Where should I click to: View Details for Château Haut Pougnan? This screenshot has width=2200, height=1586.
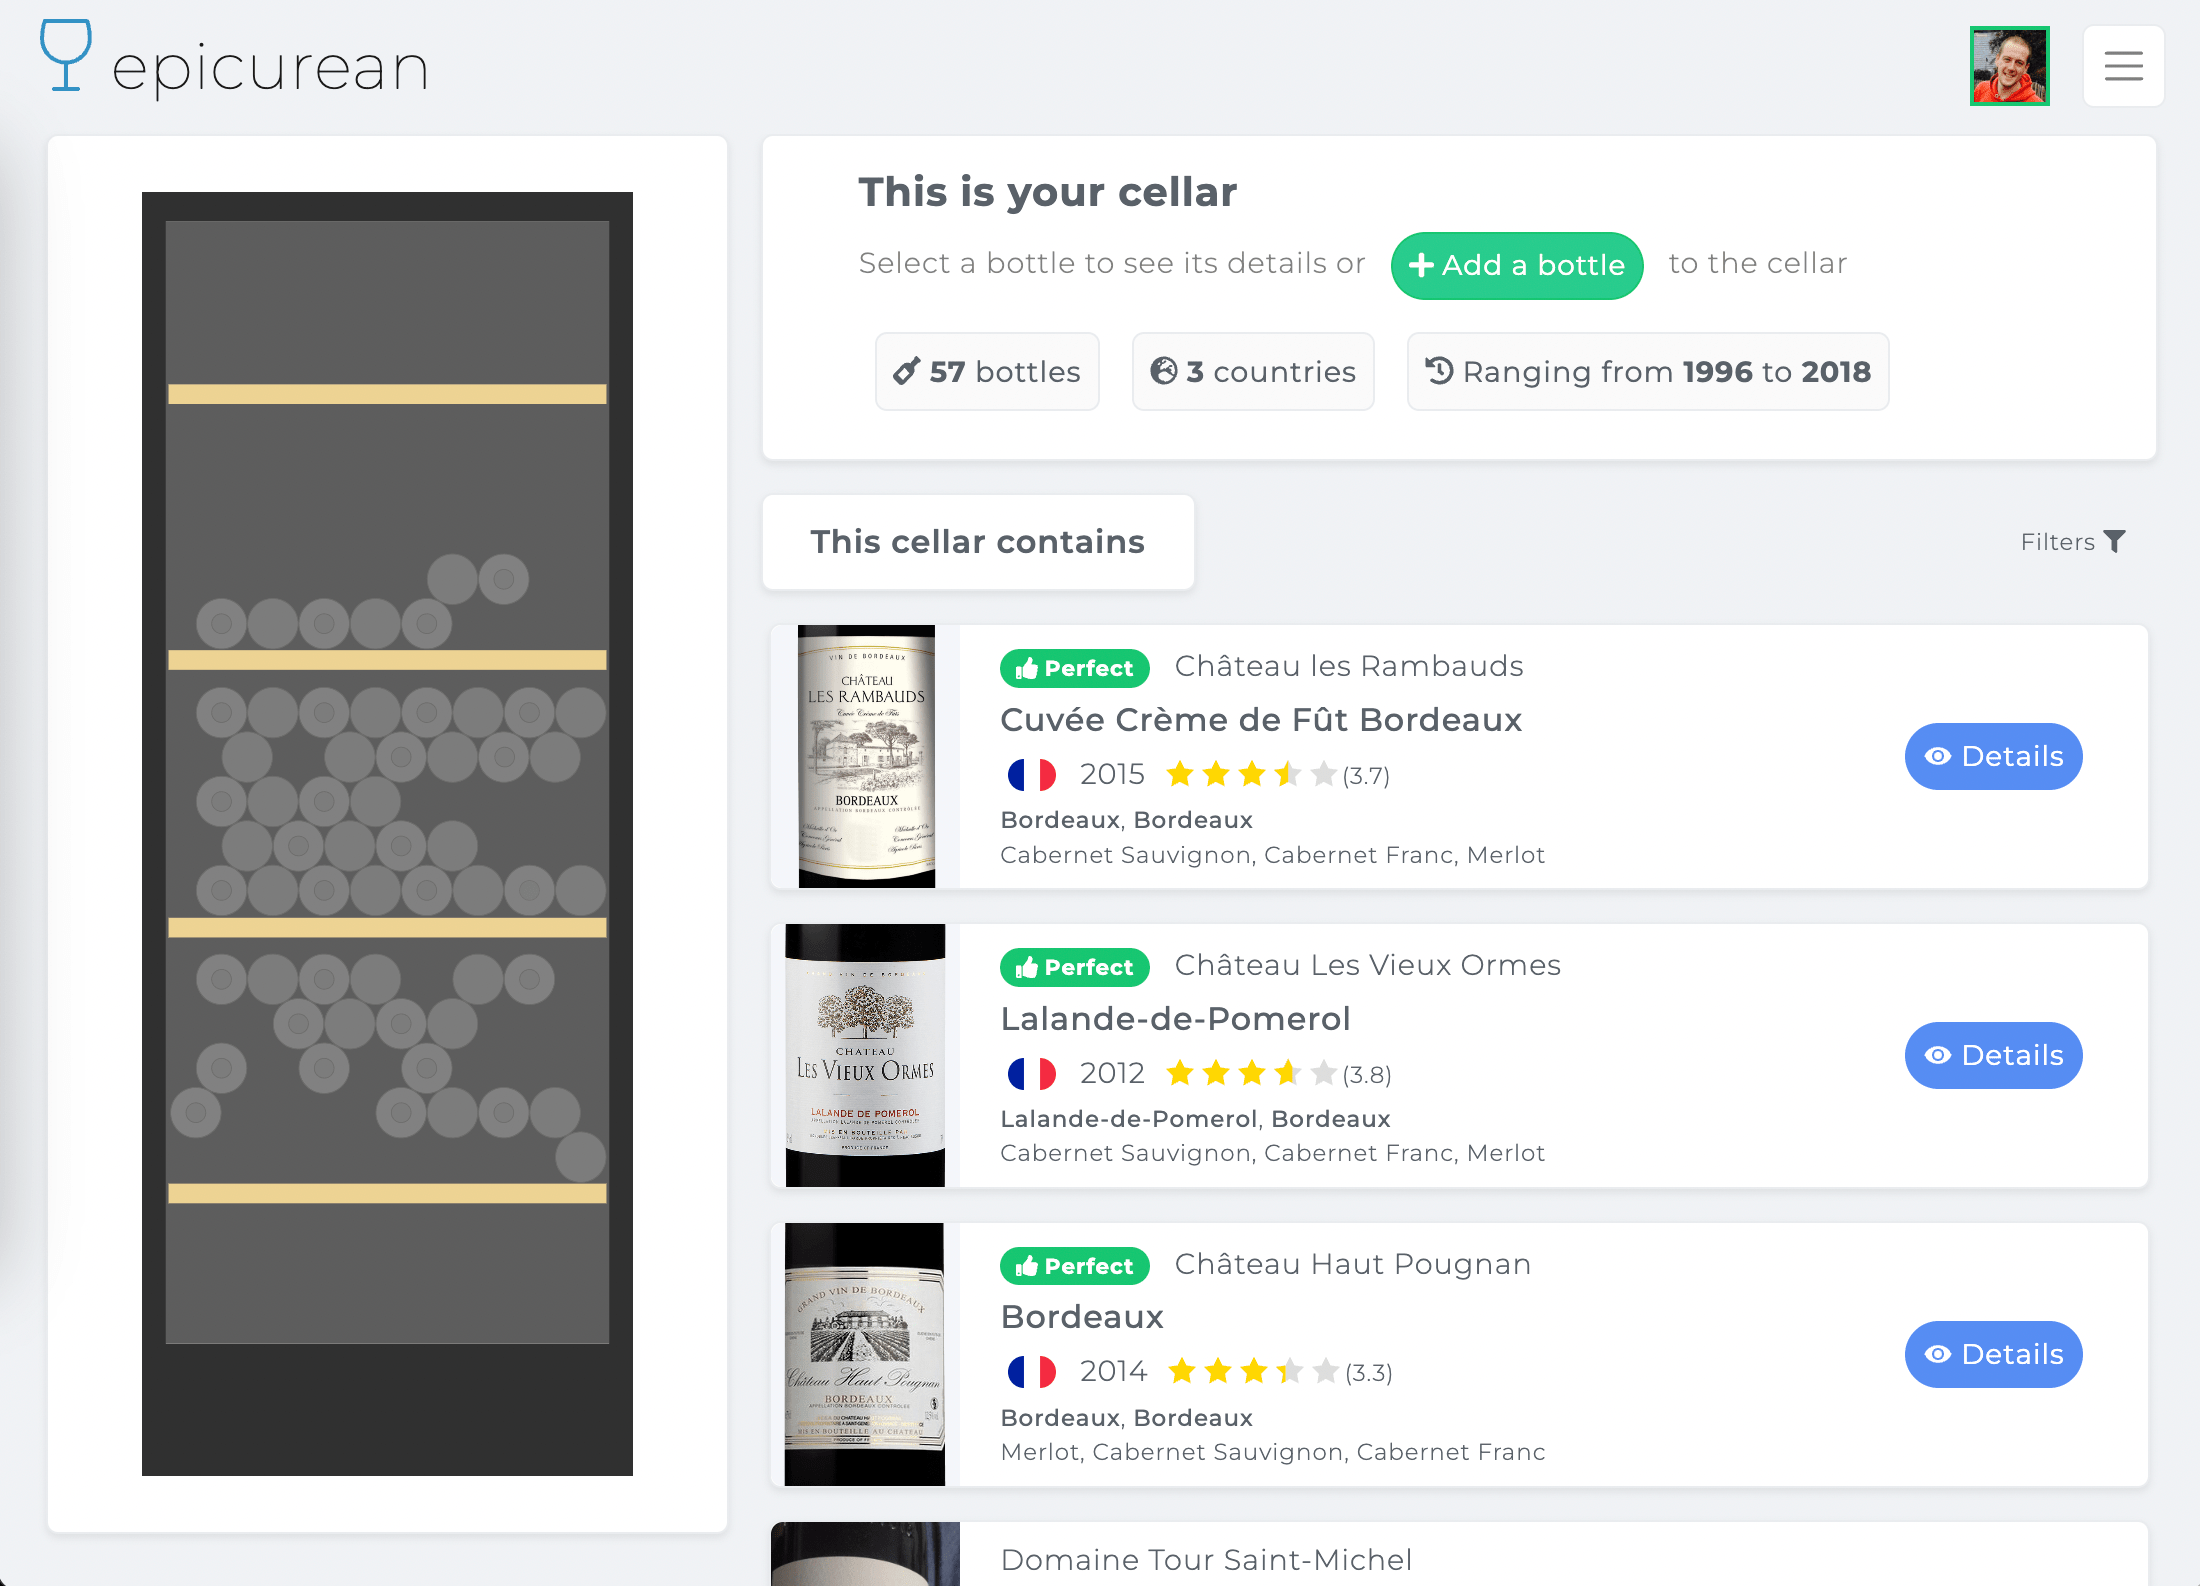click(x=1992, y=1355)
